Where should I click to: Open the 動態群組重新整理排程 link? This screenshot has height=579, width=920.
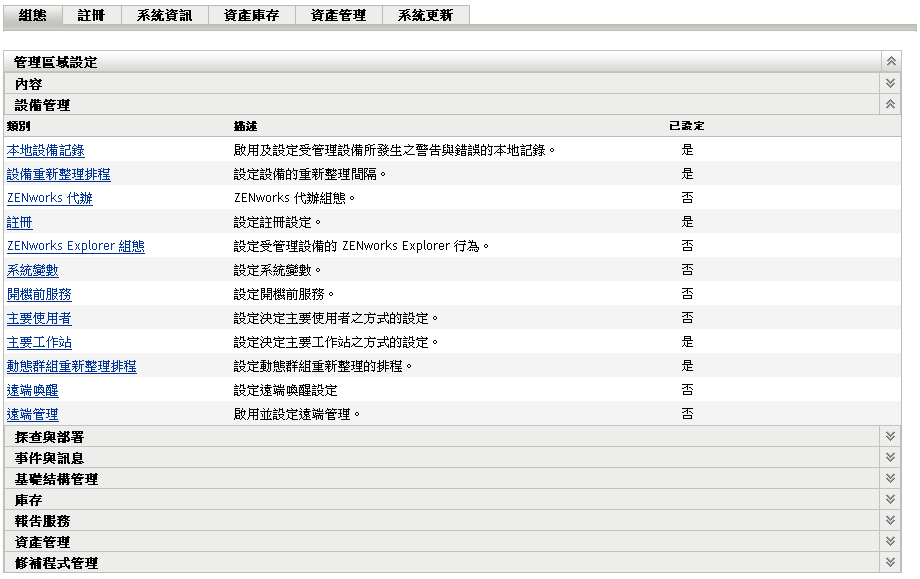(72, 367)
